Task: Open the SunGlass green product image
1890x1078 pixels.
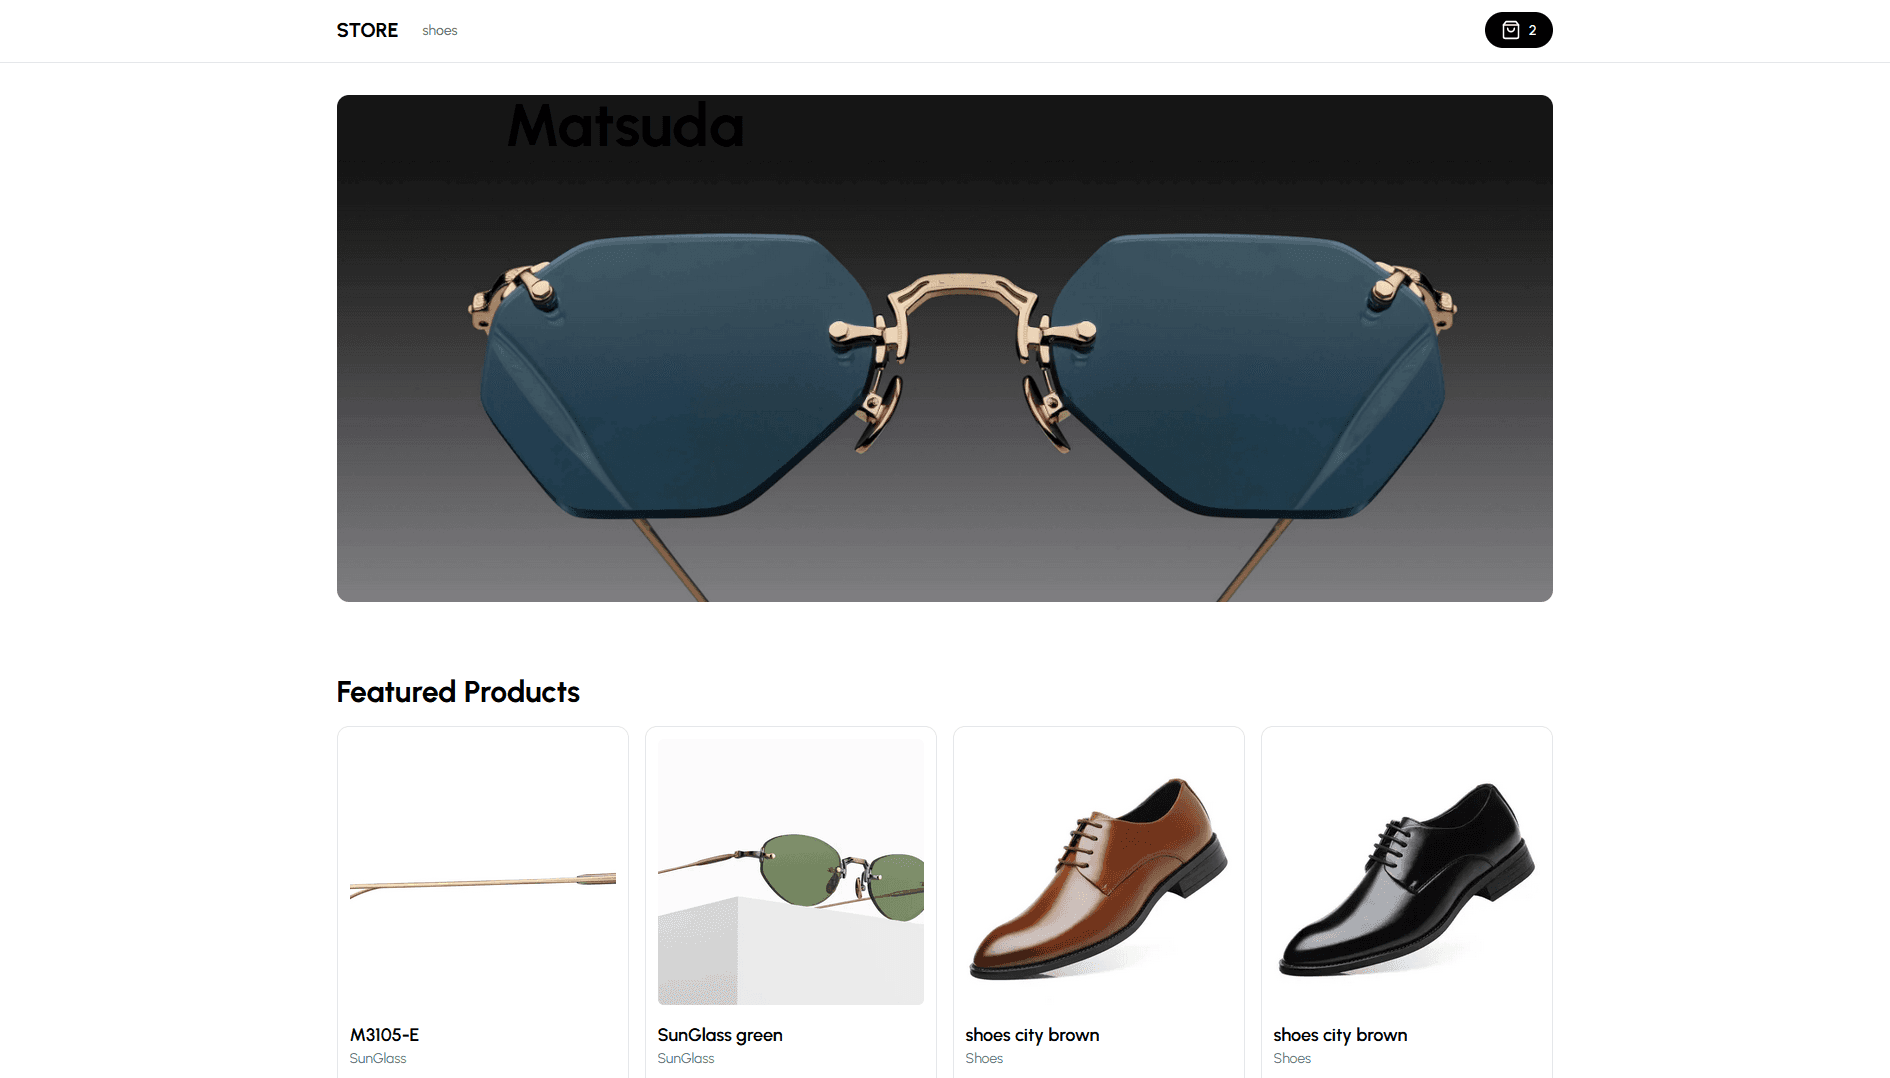Action: point(791,872)
